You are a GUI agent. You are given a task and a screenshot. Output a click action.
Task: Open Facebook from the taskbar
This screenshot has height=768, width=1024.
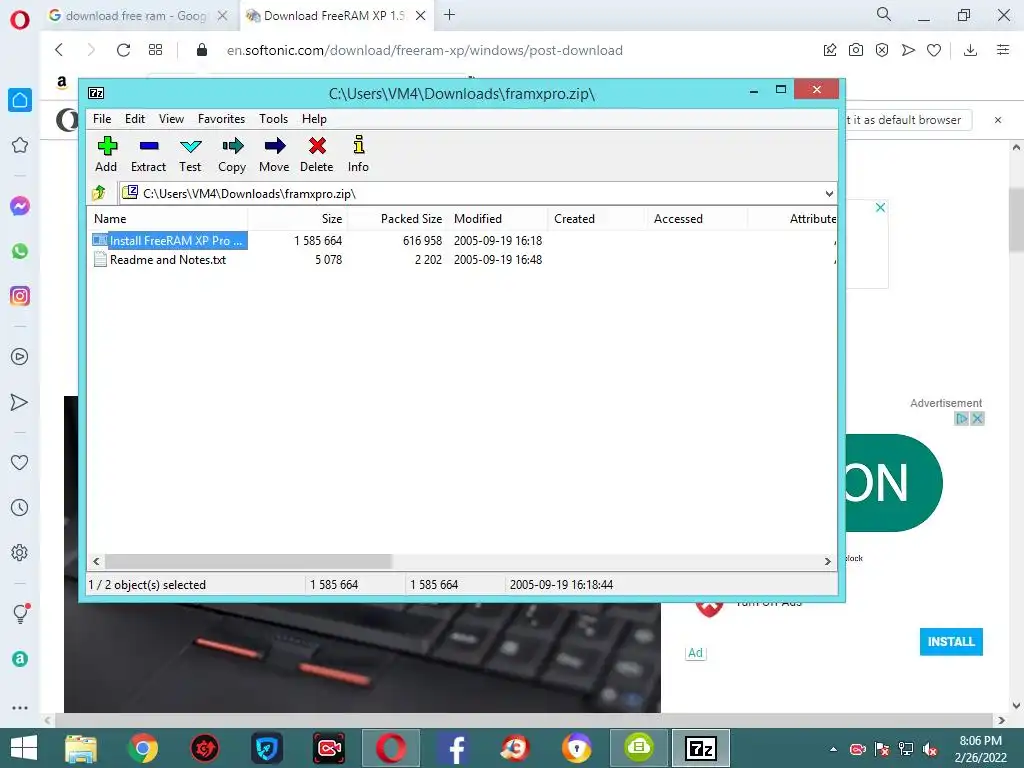click(455, 748)
